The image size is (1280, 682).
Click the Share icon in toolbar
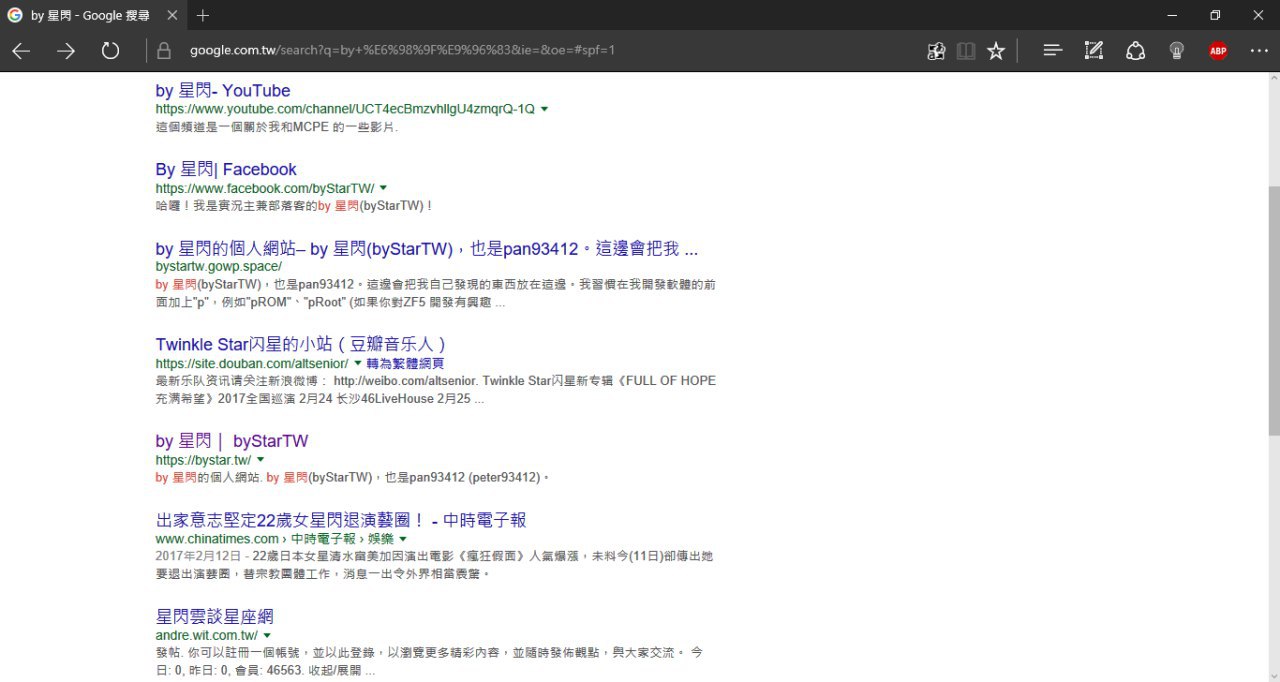point(1135,51)
